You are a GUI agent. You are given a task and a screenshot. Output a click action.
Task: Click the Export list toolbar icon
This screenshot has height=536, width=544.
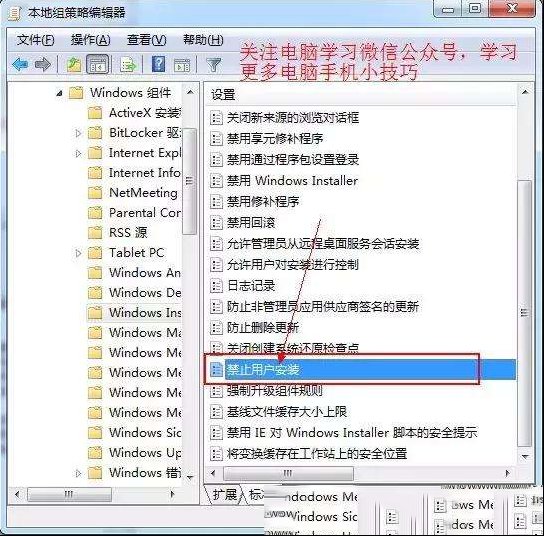click(127, 65)
